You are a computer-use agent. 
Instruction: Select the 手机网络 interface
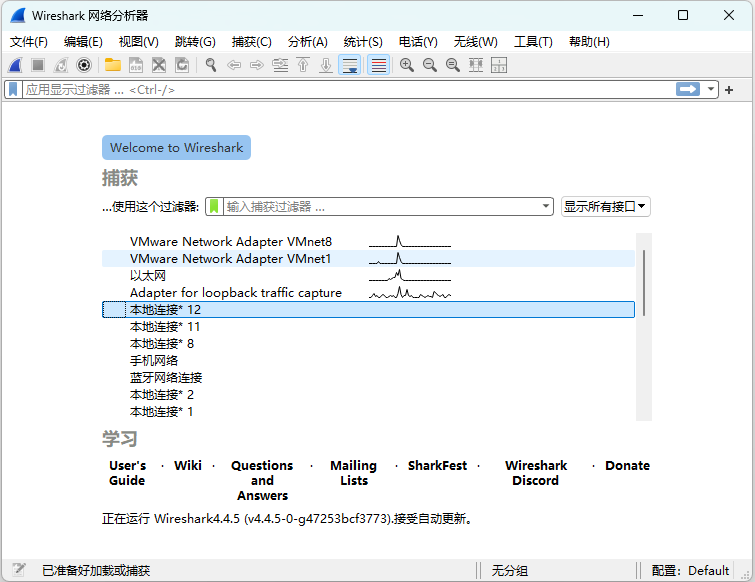[368, 361]
